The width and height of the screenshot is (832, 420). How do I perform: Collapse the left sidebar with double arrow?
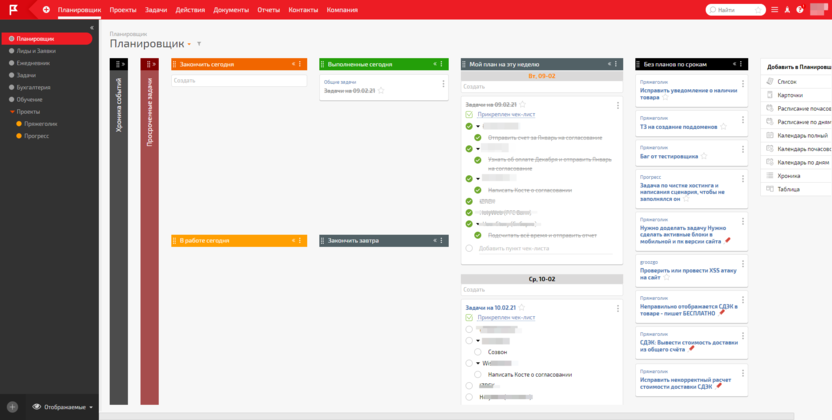tap(91, 27)
